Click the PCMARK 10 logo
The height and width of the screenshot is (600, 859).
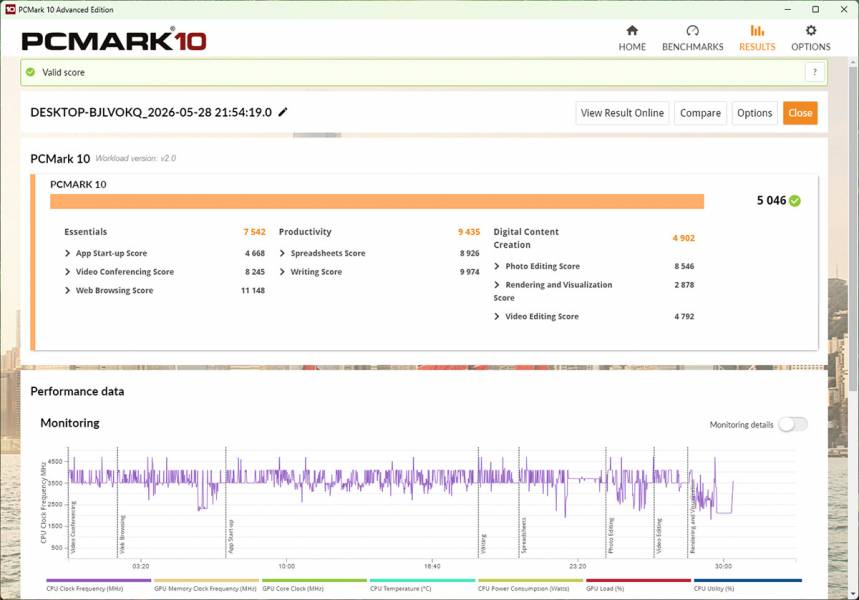point(114,40)
